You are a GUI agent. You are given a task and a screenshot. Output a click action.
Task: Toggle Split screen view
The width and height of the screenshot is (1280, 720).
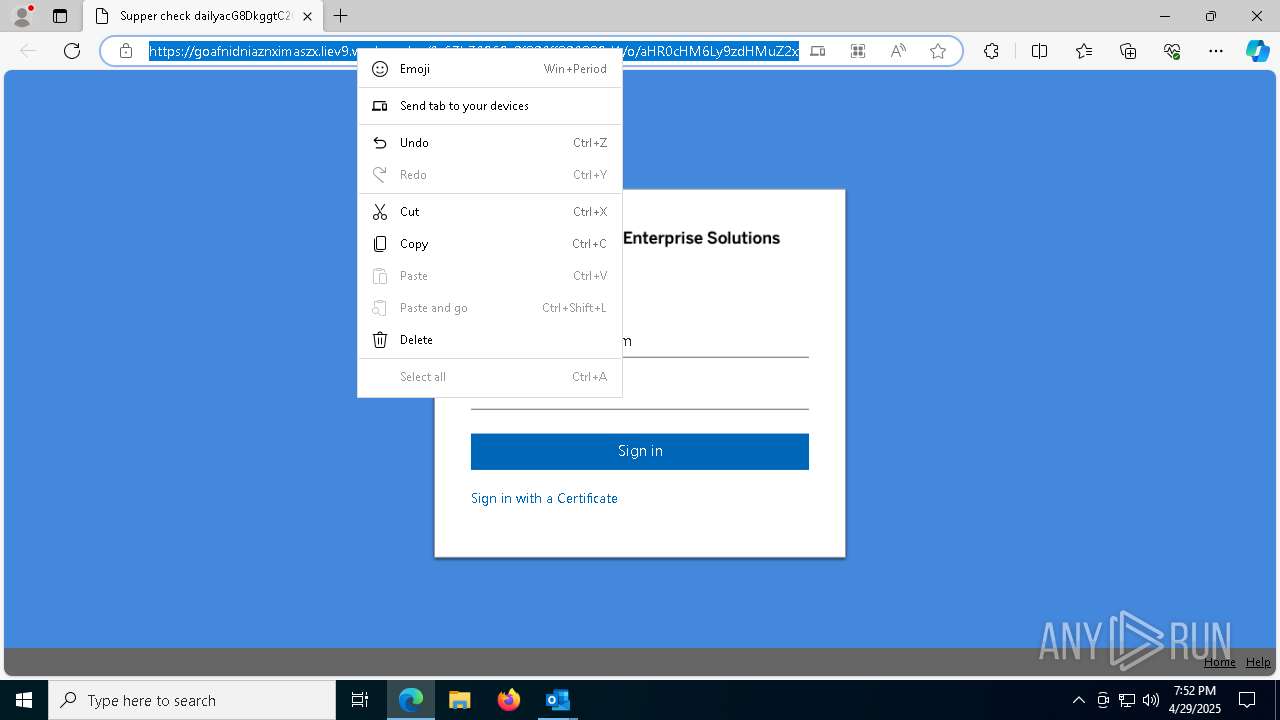click(1039, 51)
